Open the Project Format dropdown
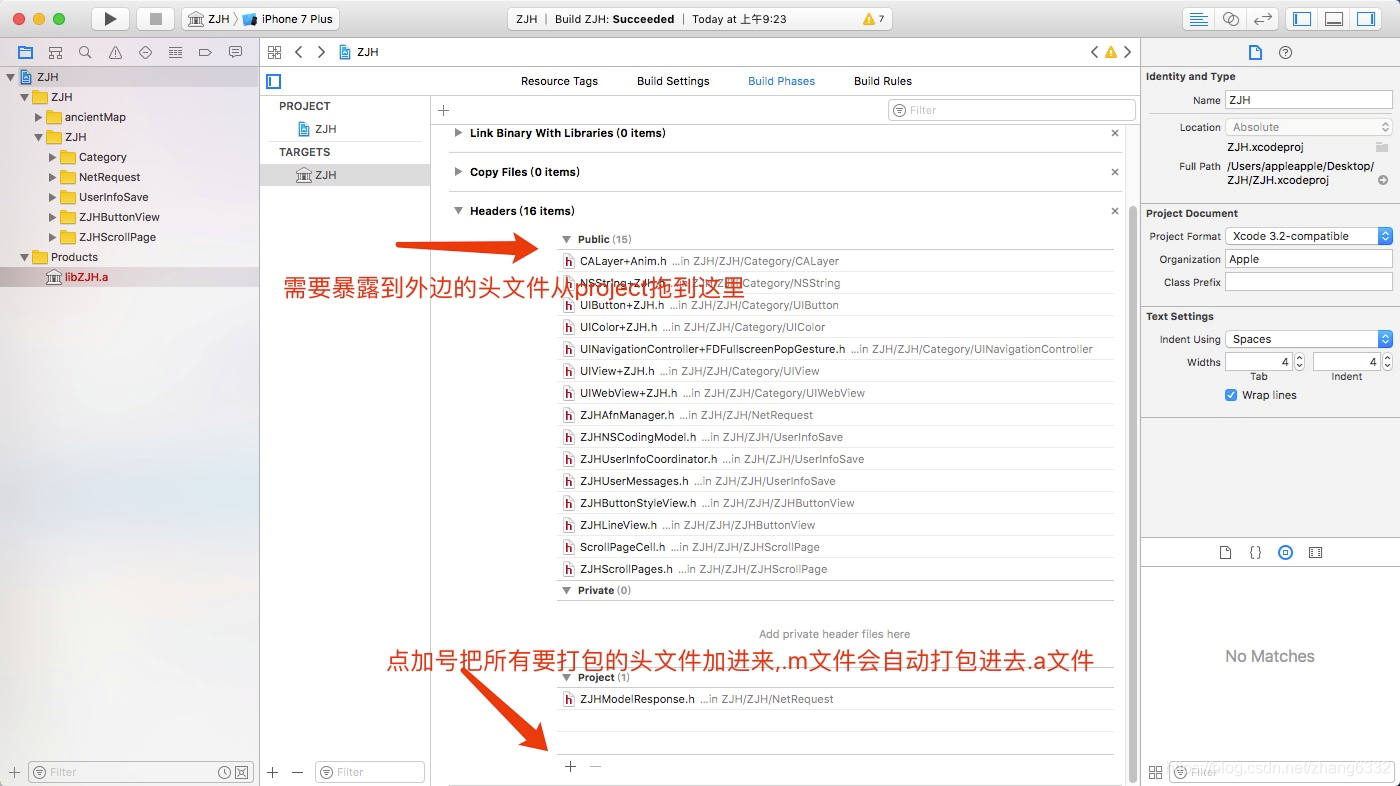This screenshot has height=786, width=1400. [x=1309, y=236]
